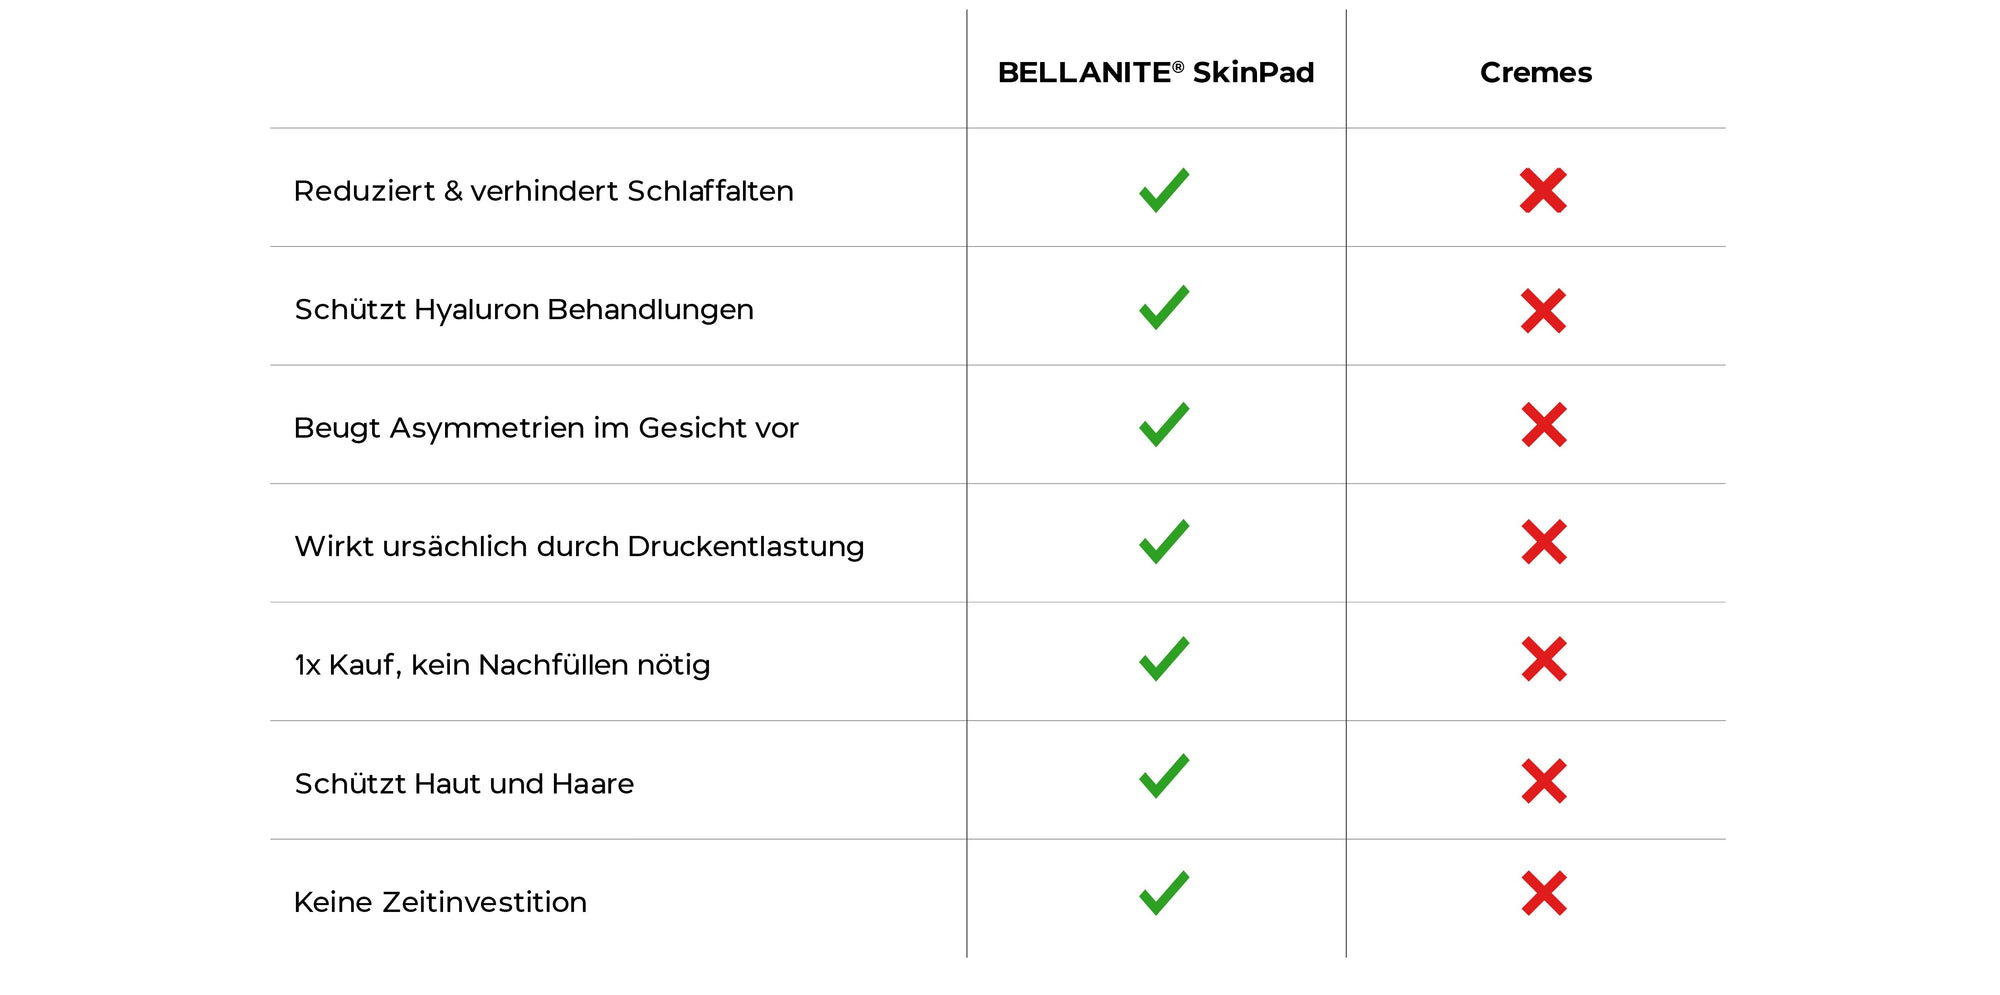The height and width of the screenshot is (995, 2000).
Task: Click the Cremes column header
Action: [1536, 72]
